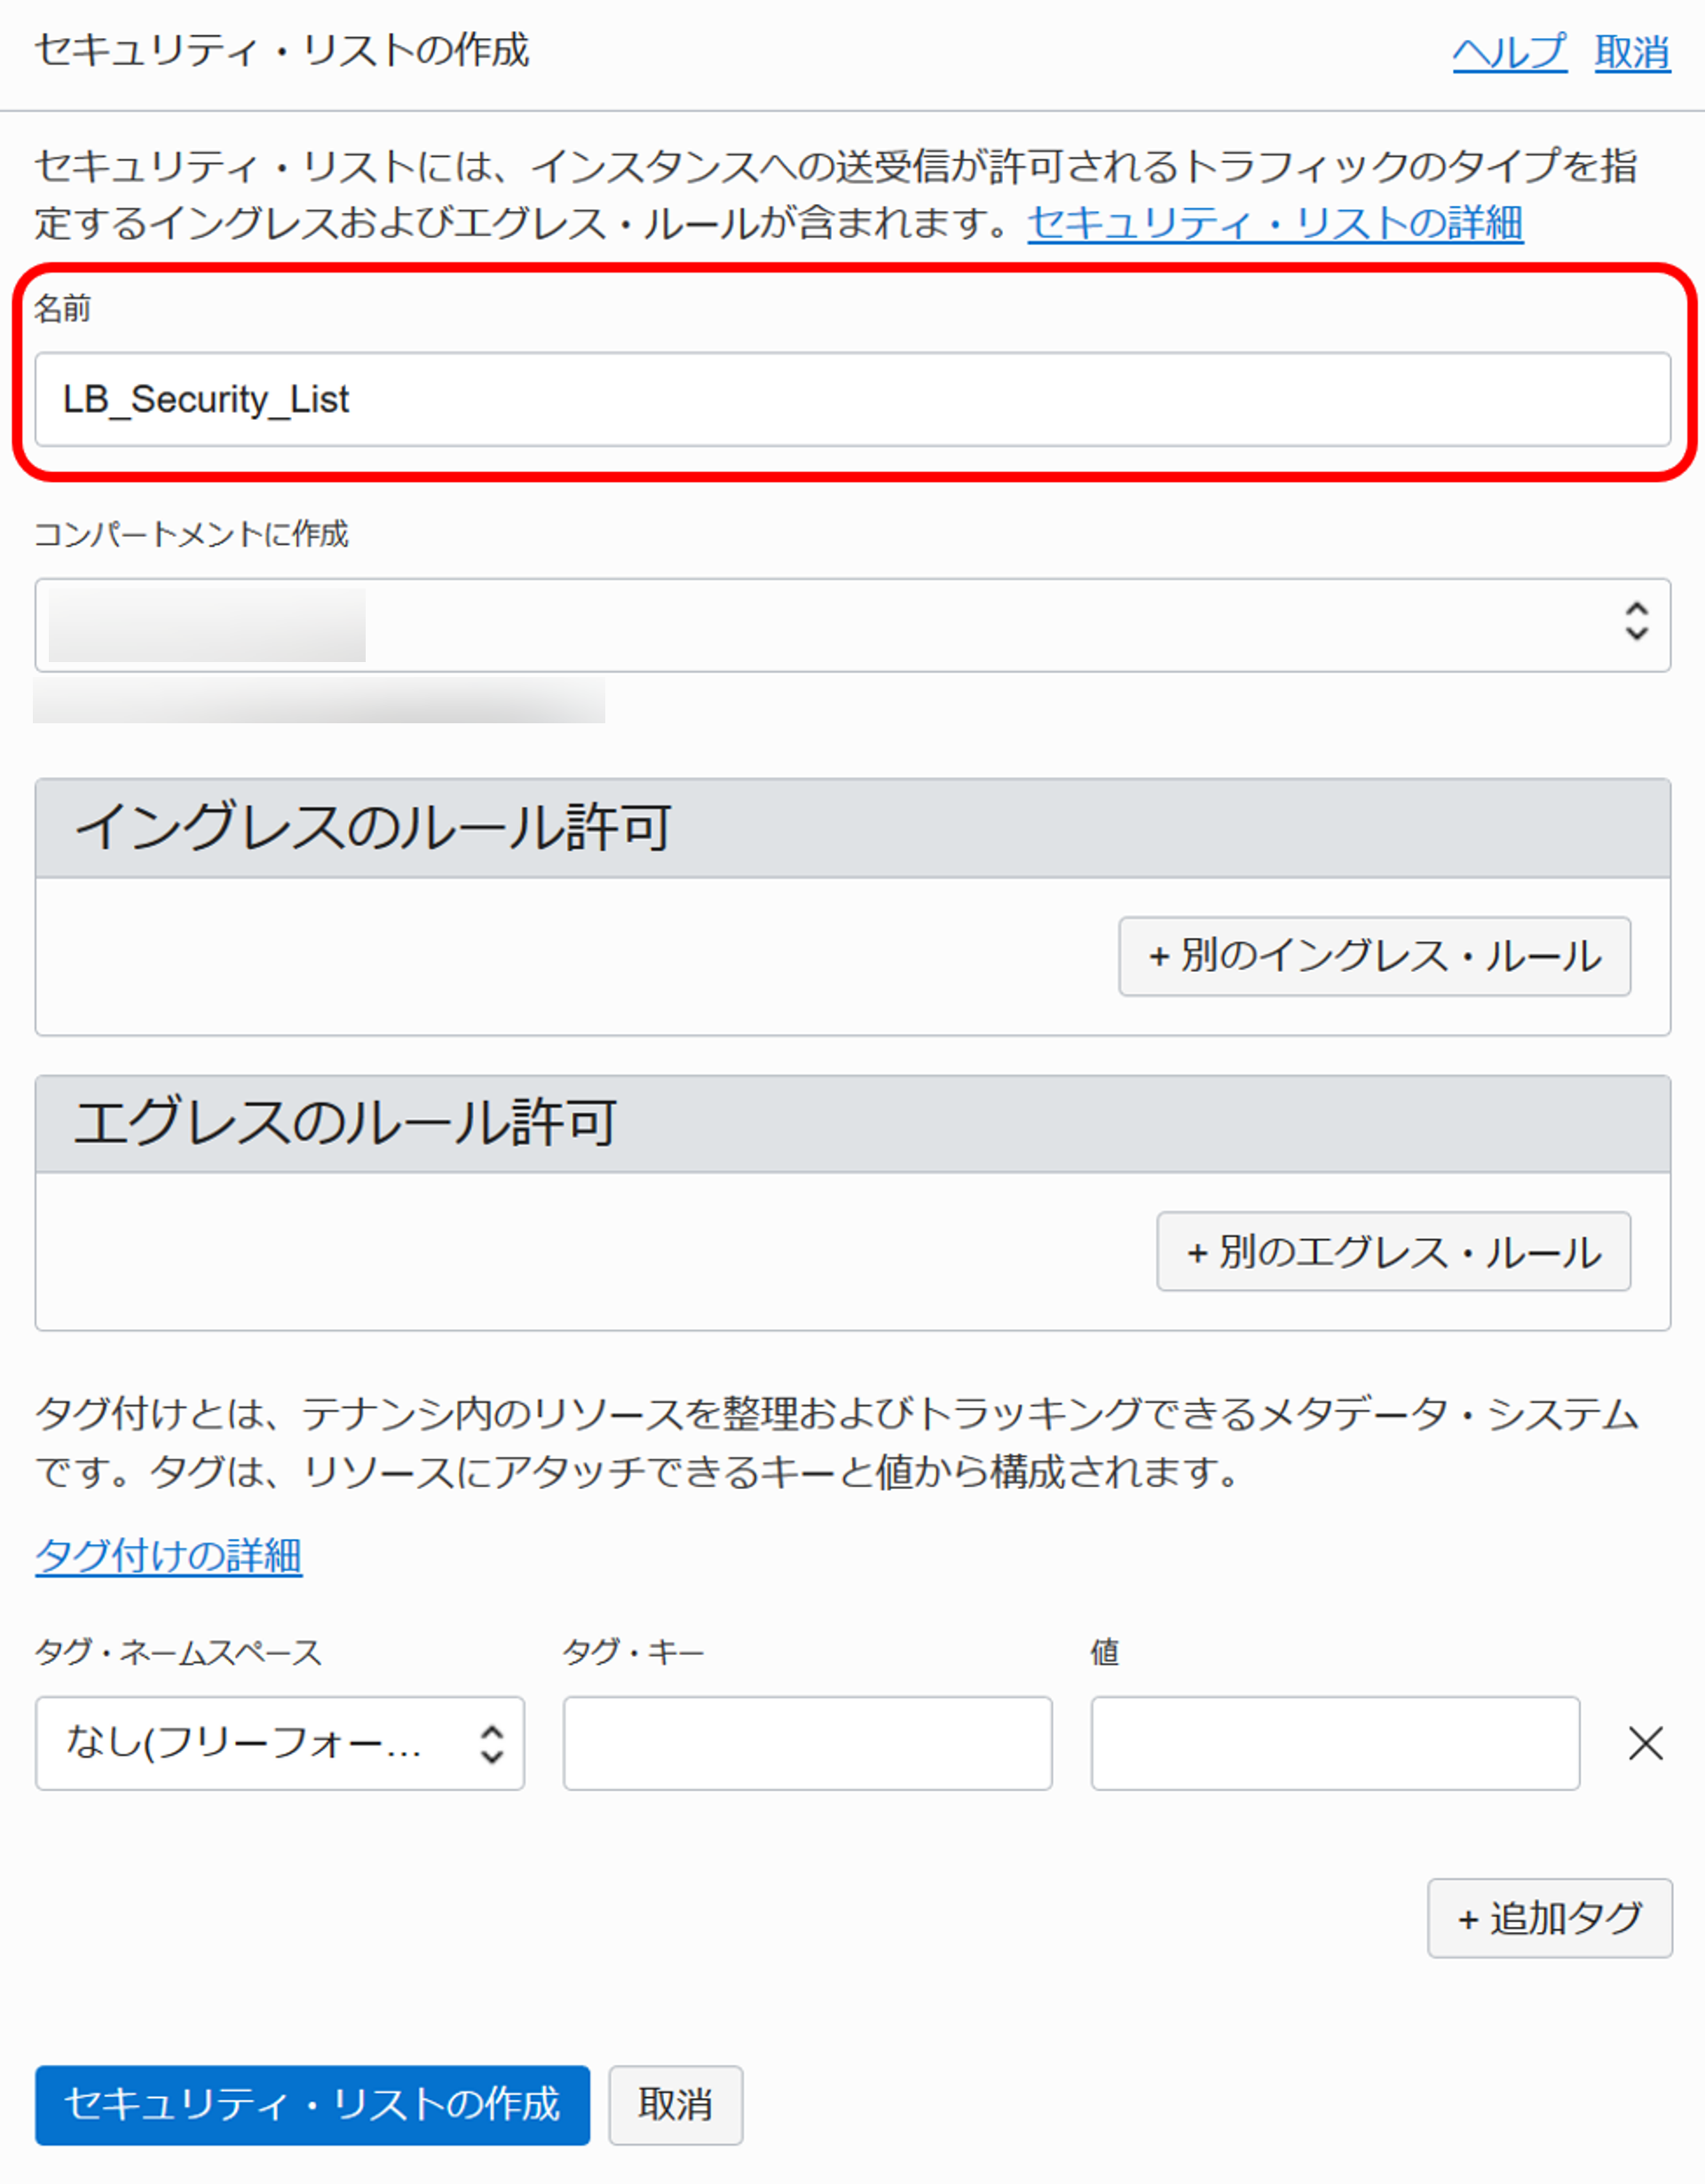Click the 取消 link at the top right
Image resolution: width=1705 pixels, height=2184 pixels.
(1634, 53)
